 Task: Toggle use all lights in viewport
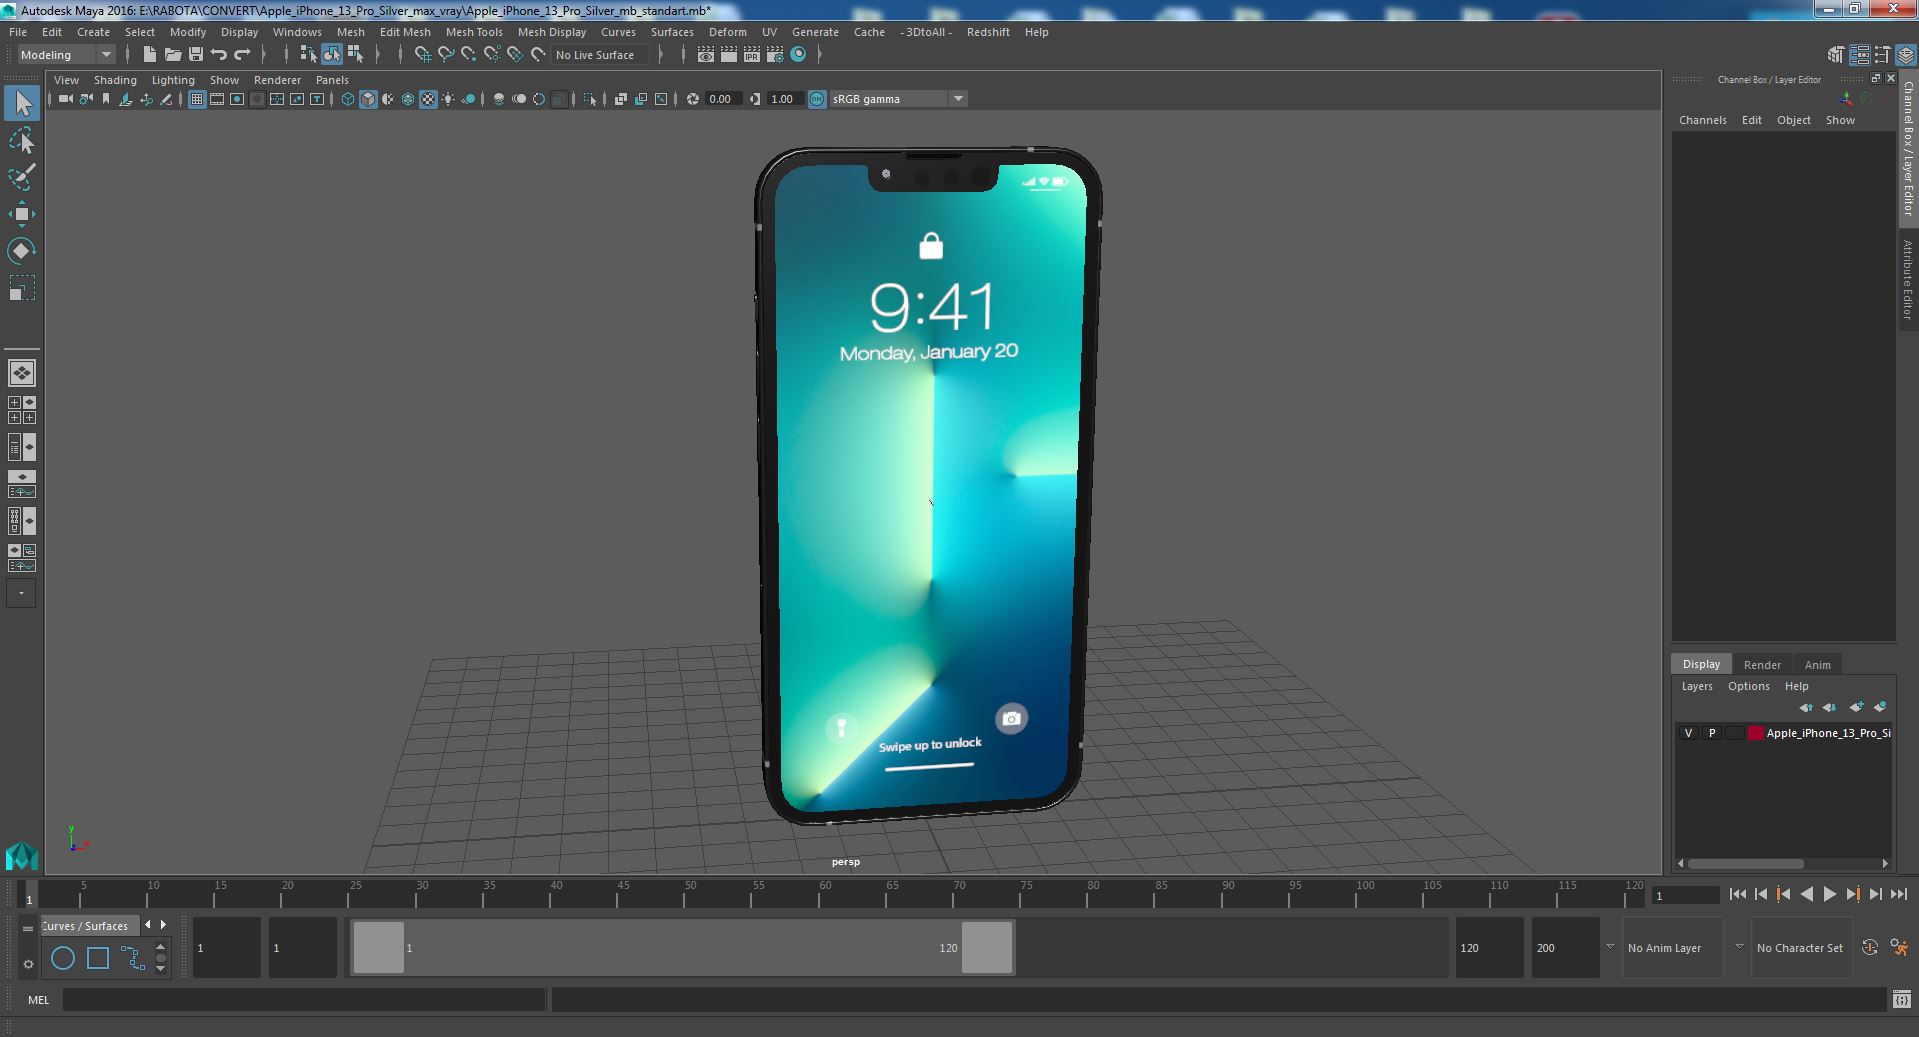(448, 99)
